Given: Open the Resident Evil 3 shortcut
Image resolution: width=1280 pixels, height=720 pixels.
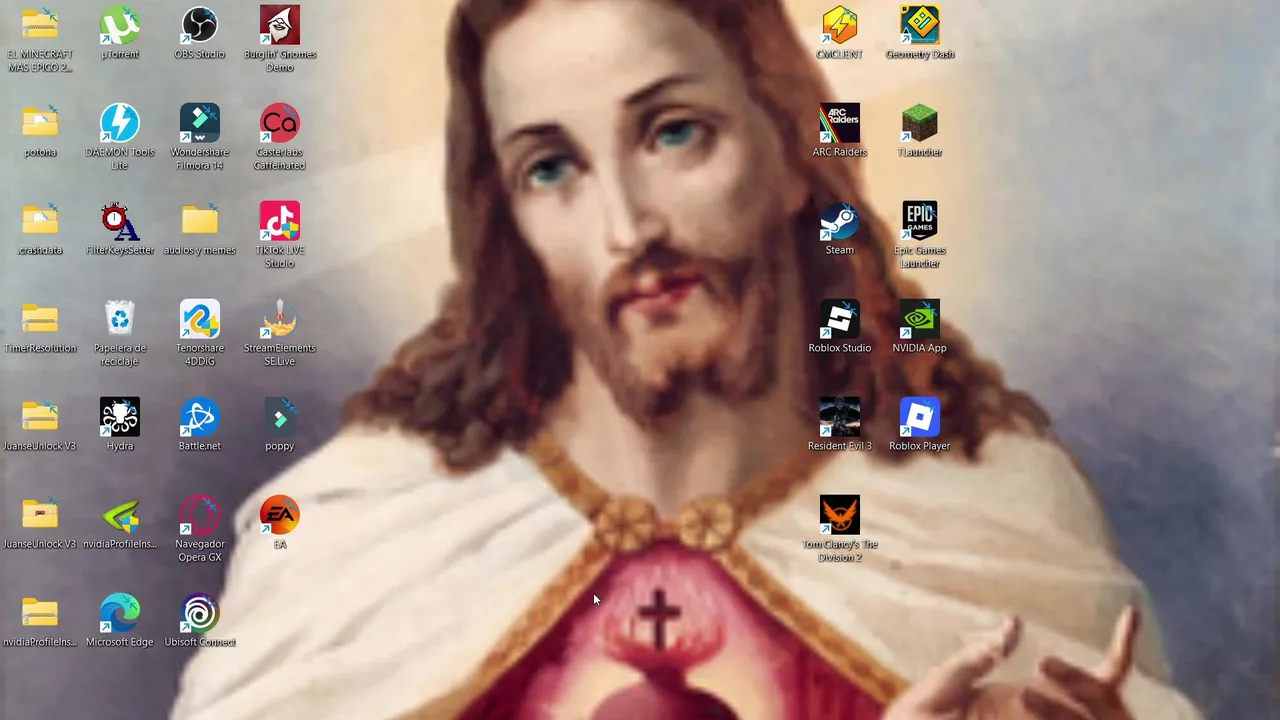Looking at the screenshot, I should pyautogui.click(x=840, y=418).
